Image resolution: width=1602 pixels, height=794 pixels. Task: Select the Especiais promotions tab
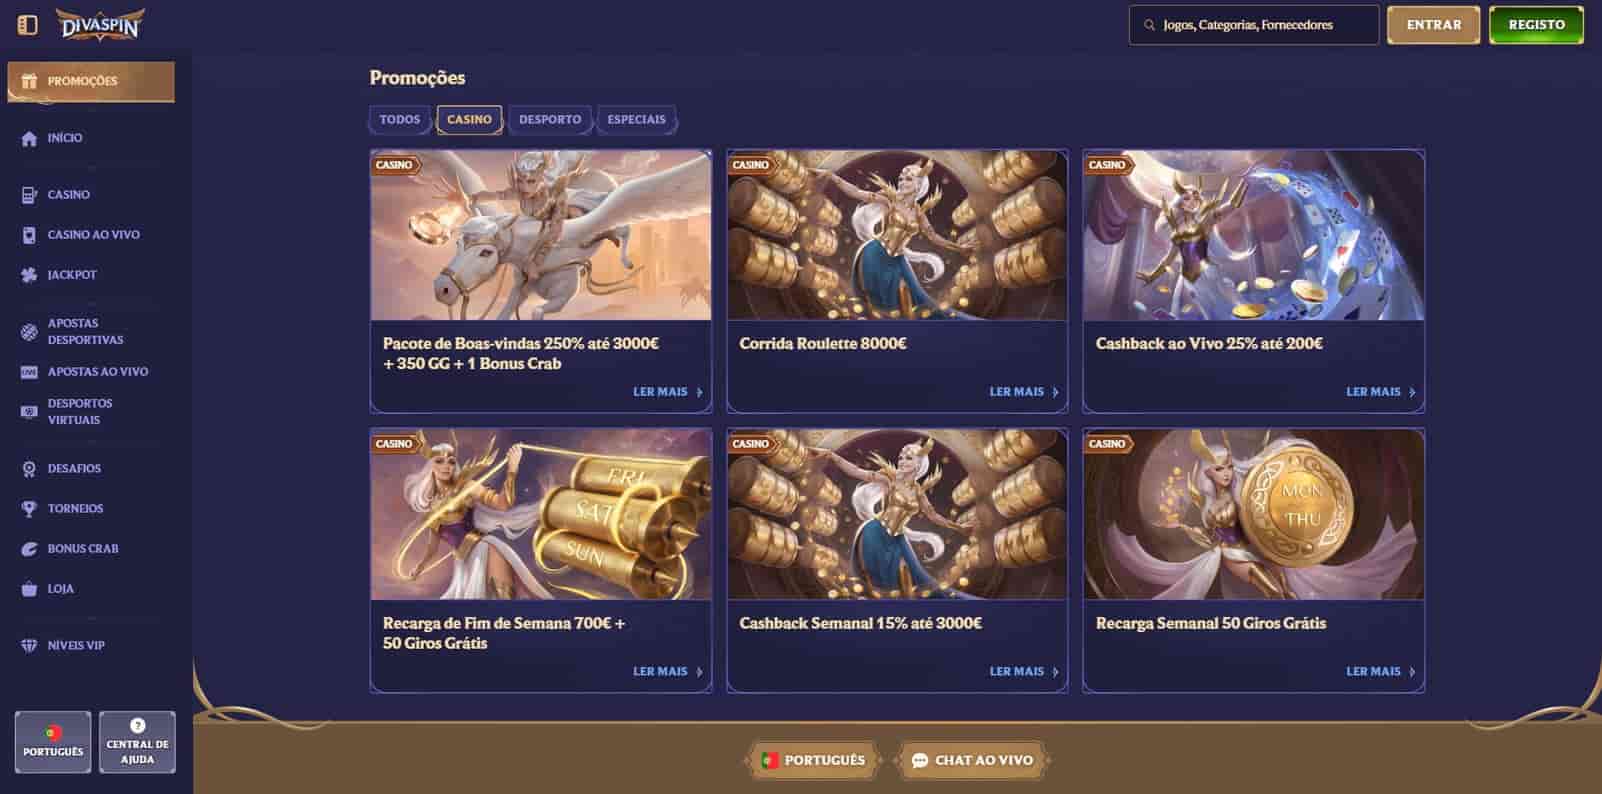636,119
